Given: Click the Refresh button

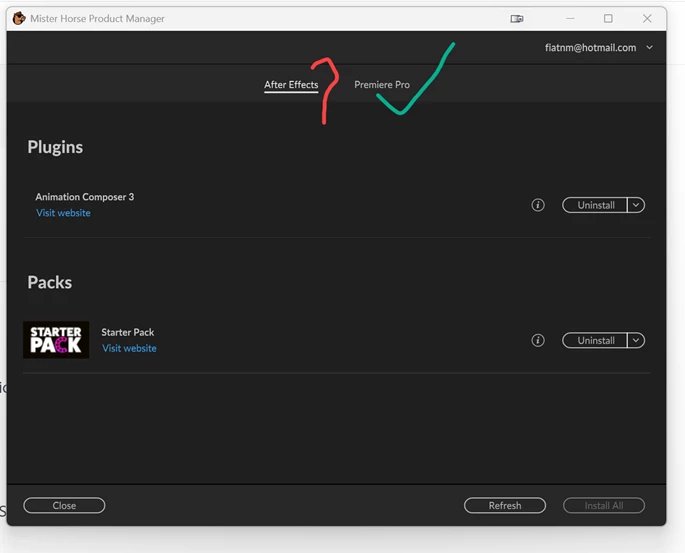Looking at the screenshot, I should click(x=505, y=505).
